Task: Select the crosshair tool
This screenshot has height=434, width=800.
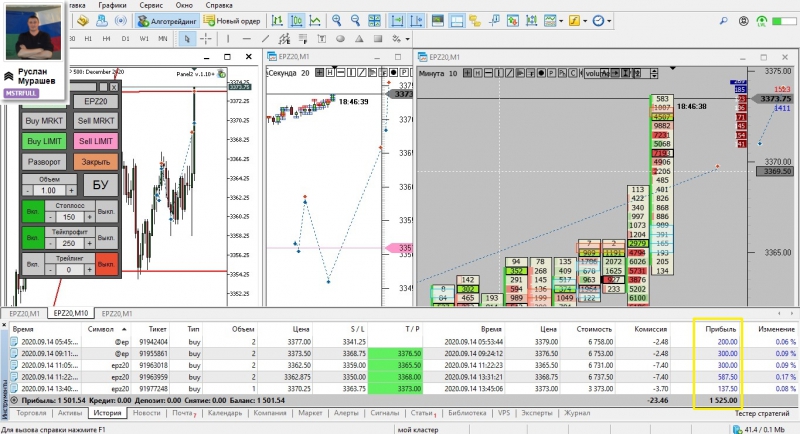Action: pos(205,39)
